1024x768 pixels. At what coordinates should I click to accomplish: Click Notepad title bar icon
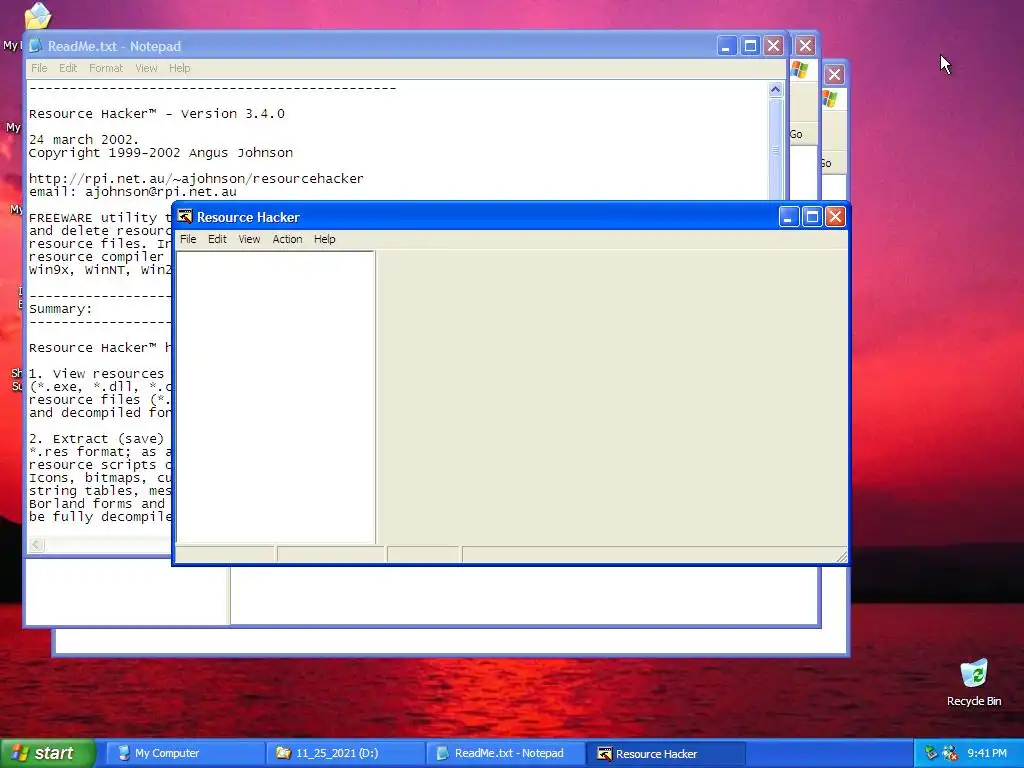(35, 46)
